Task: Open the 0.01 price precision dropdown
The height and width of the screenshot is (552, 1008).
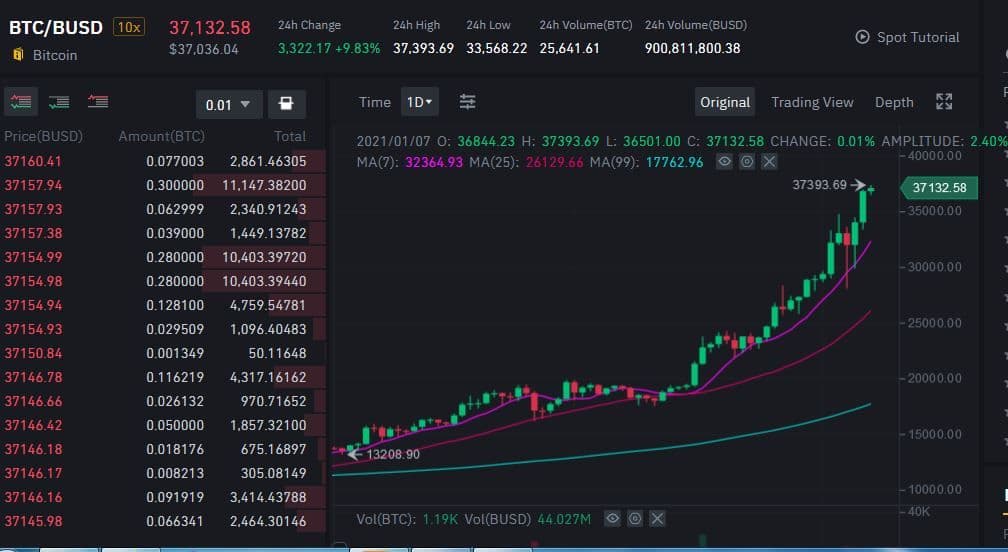Action: [x=229, y=104]
